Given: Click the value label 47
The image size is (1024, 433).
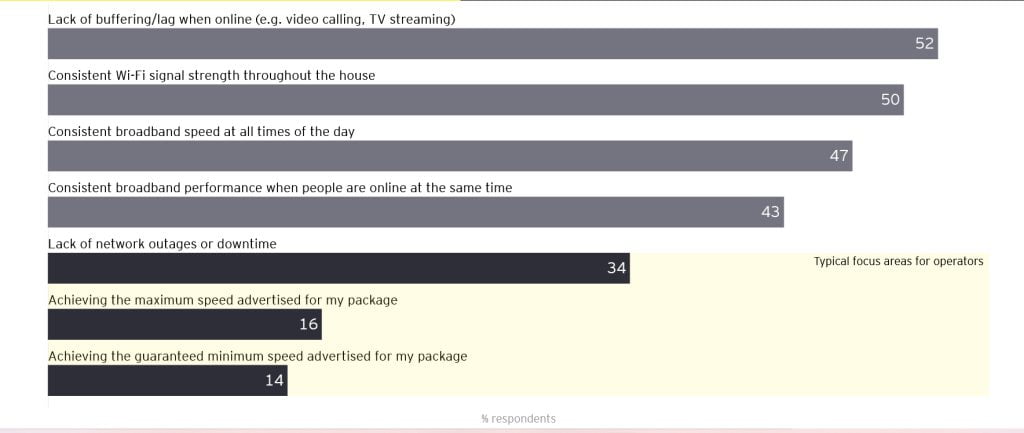Looking at the screenshot, I should pos(839,156).
